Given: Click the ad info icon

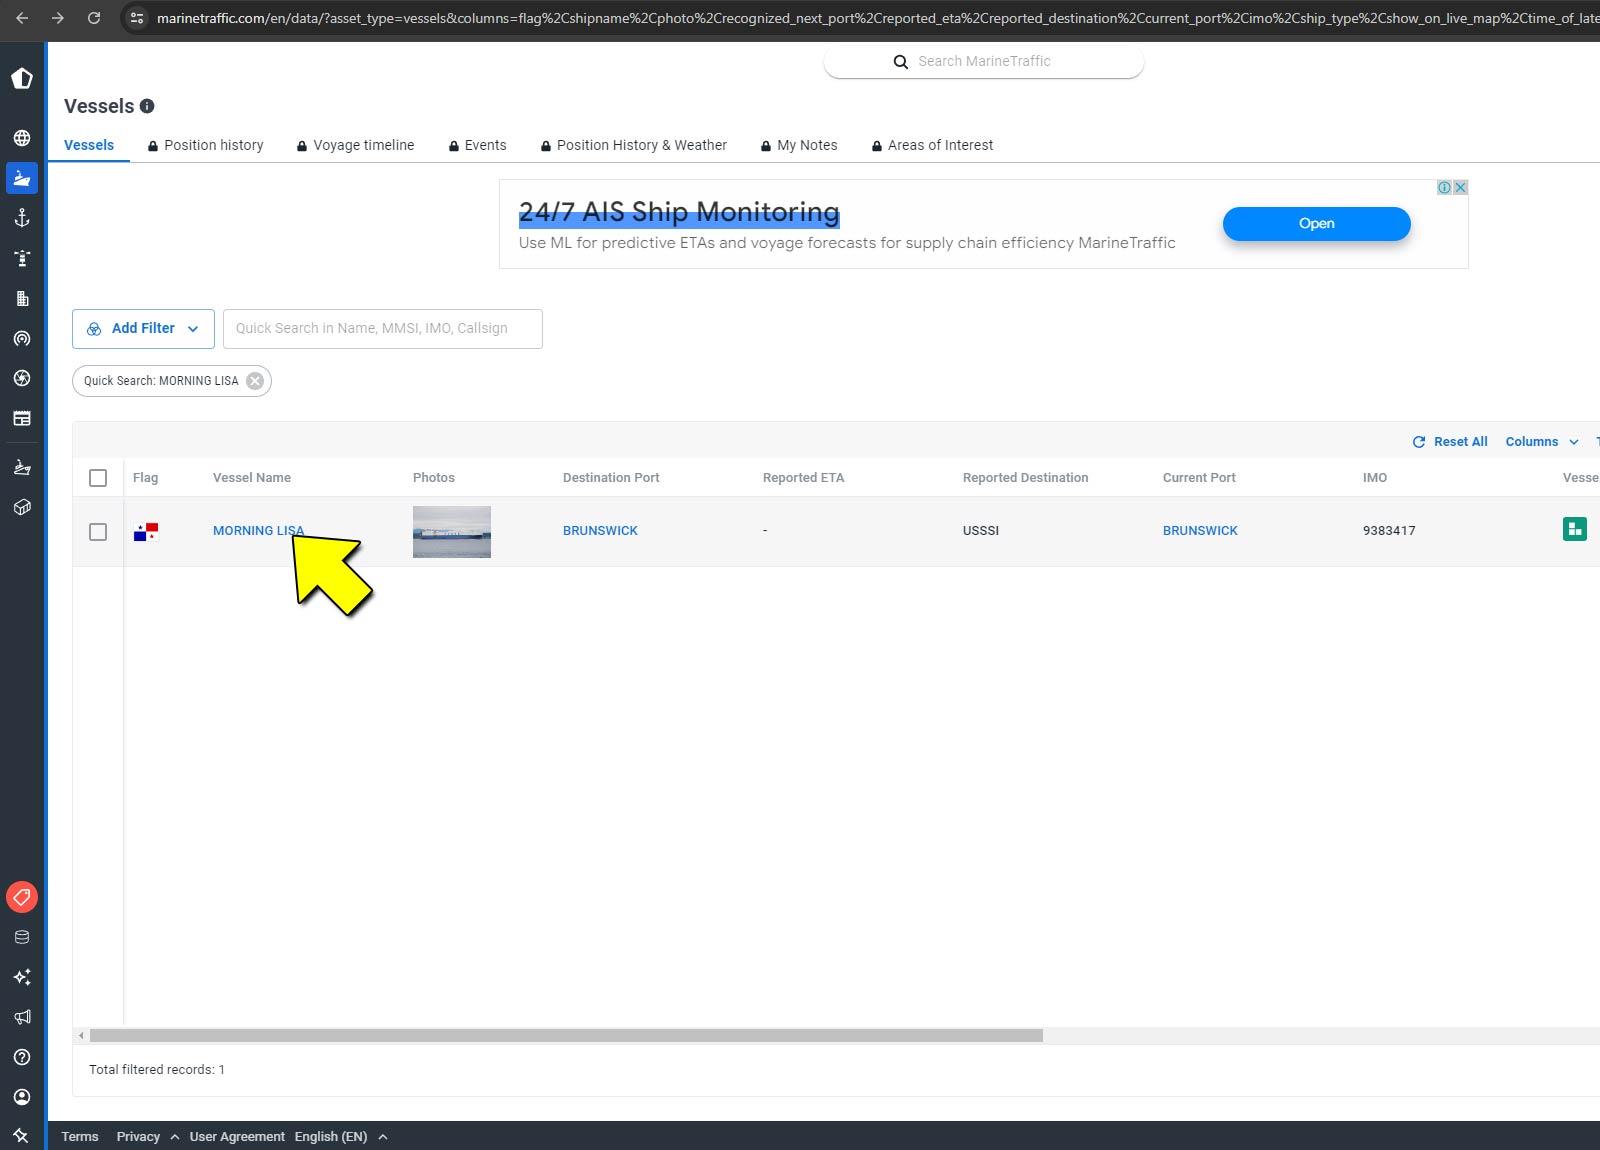Looking at the screenshot, I should [1444, 187].
